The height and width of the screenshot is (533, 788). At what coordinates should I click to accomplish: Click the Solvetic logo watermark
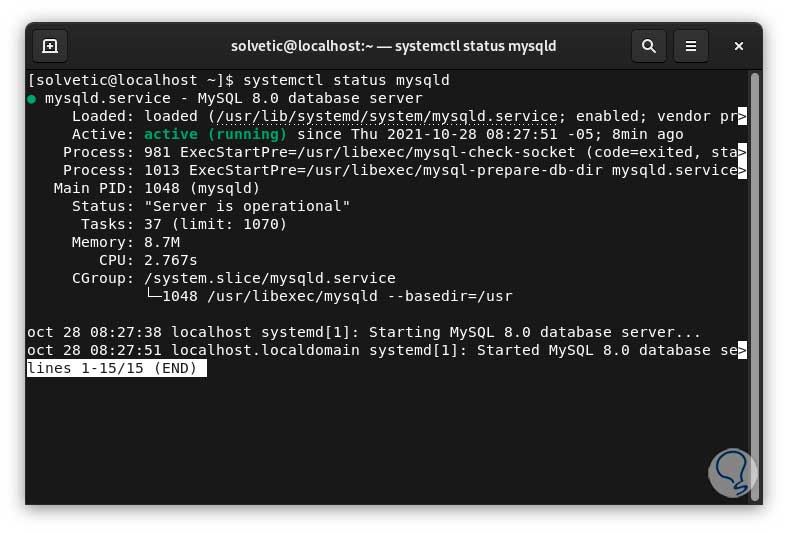tap(729, 471)
